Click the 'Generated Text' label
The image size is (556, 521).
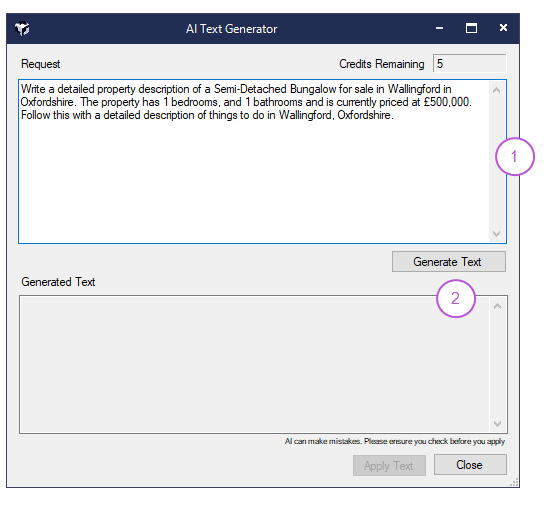tap(58, 282)
